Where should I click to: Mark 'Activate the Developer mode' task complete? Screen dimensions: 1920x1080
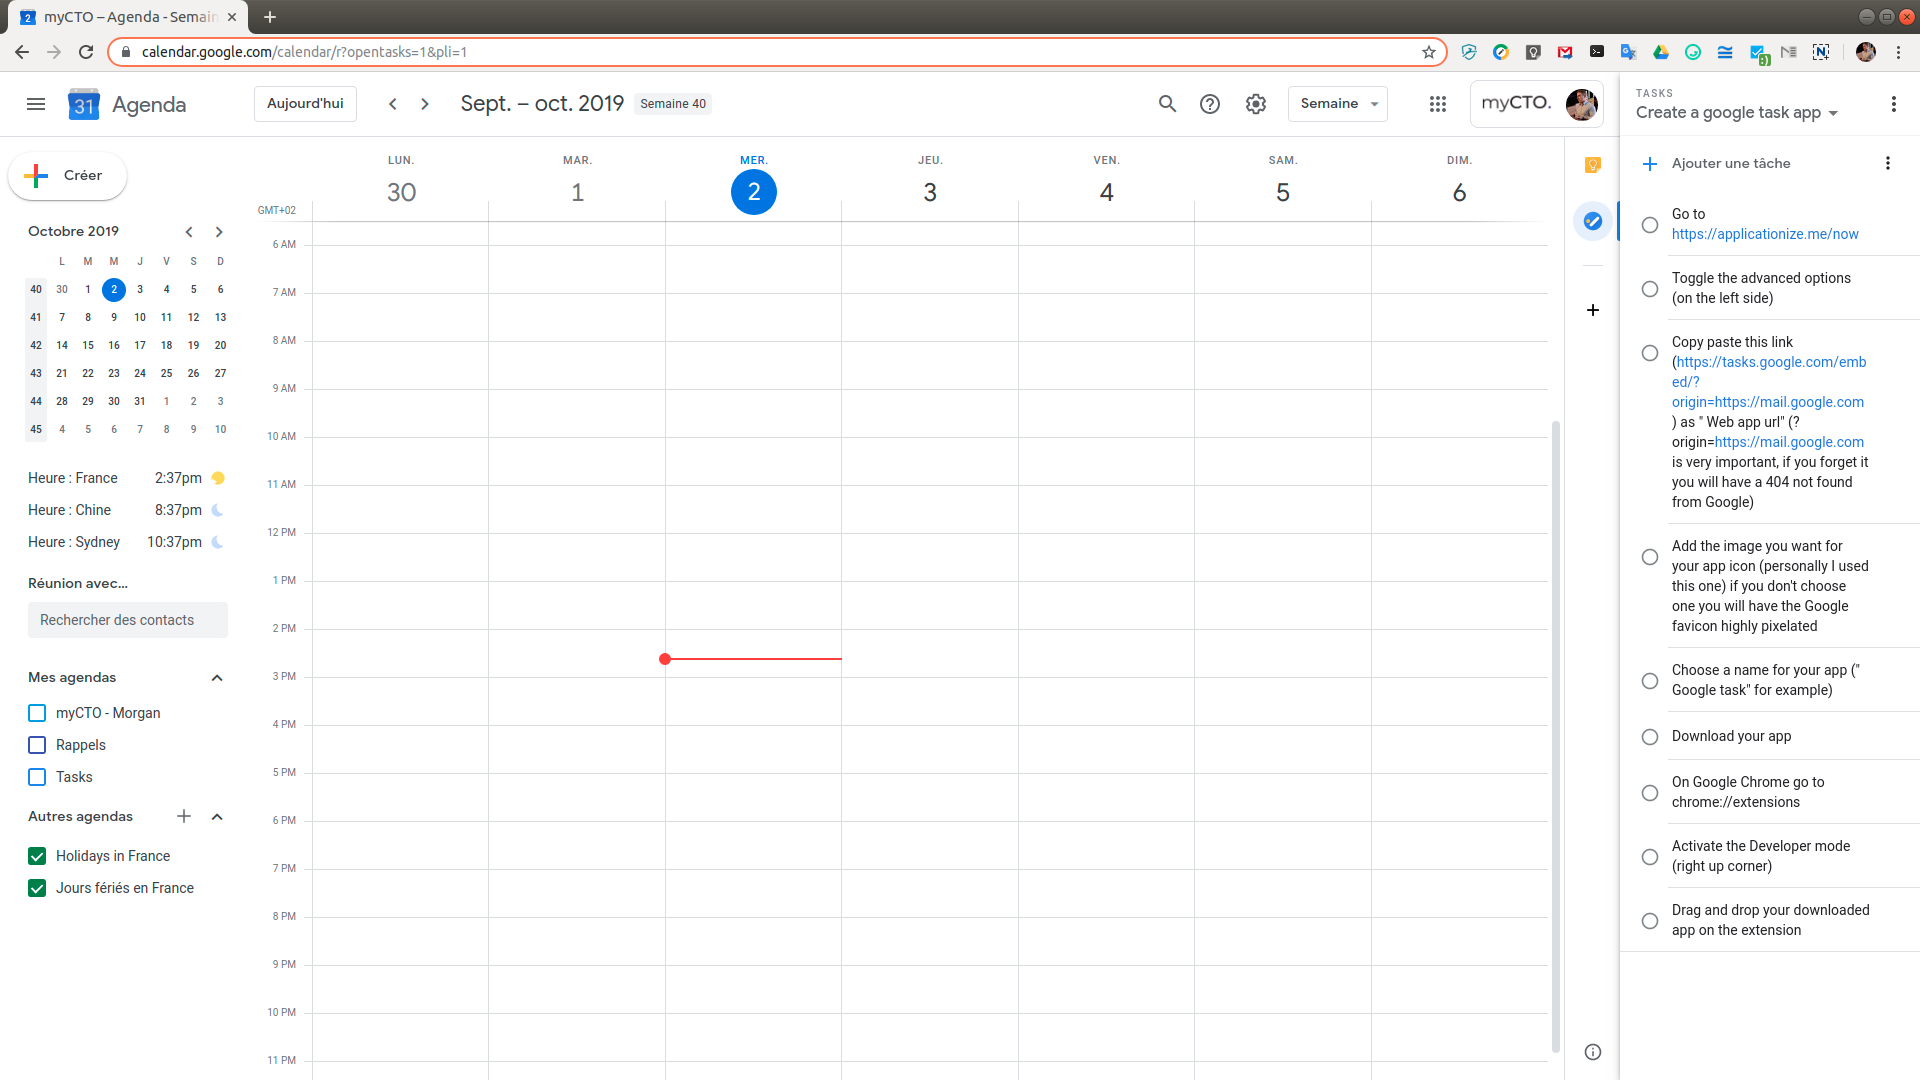pos(1650,857)
